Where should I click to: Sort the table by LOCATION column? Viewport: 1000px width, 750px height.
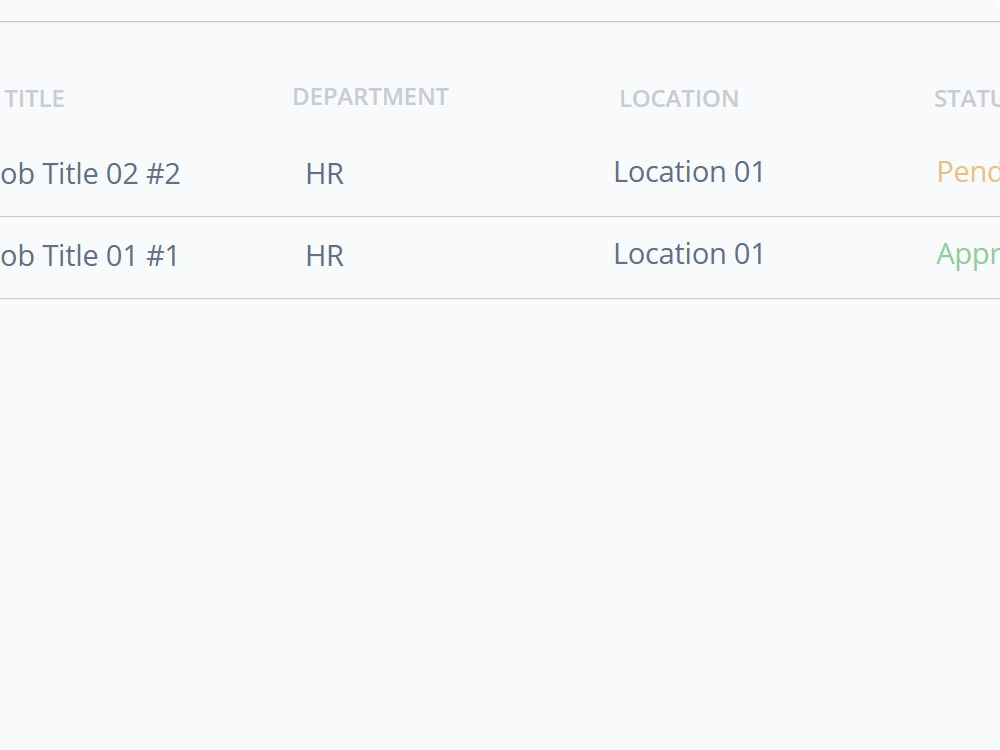pos(679,99)
